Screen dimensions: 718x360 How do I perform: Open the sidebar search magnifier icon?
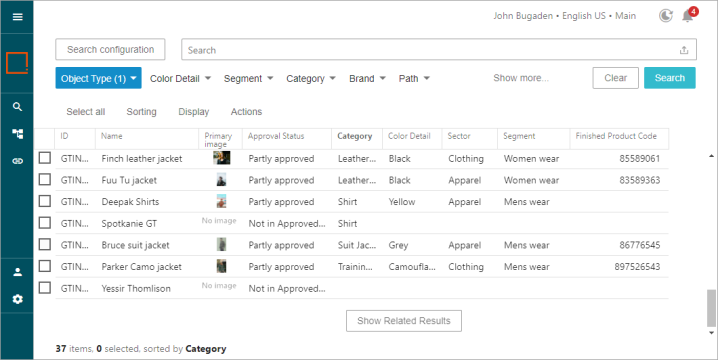point(17,107)
